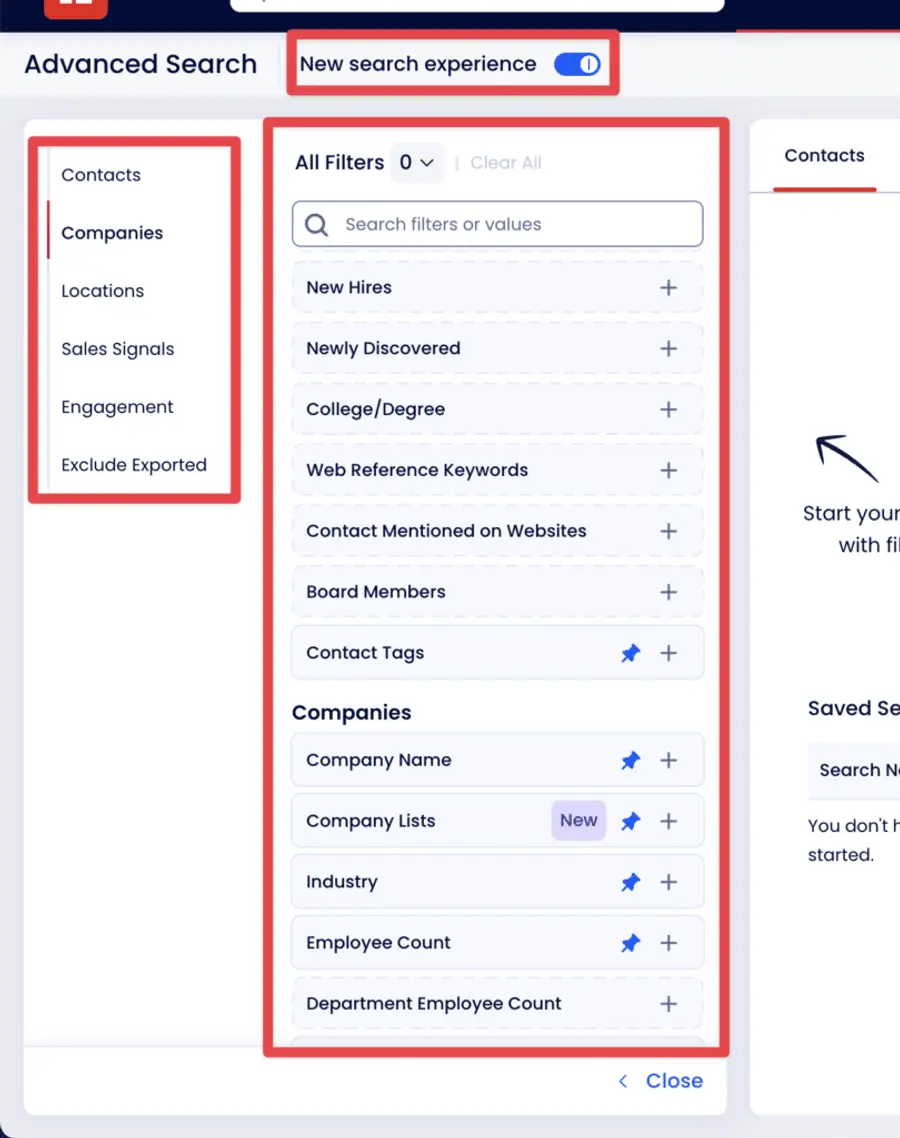Click the Clear All link
Viewport: 900px width, 1138px height.
click(506, 162)
